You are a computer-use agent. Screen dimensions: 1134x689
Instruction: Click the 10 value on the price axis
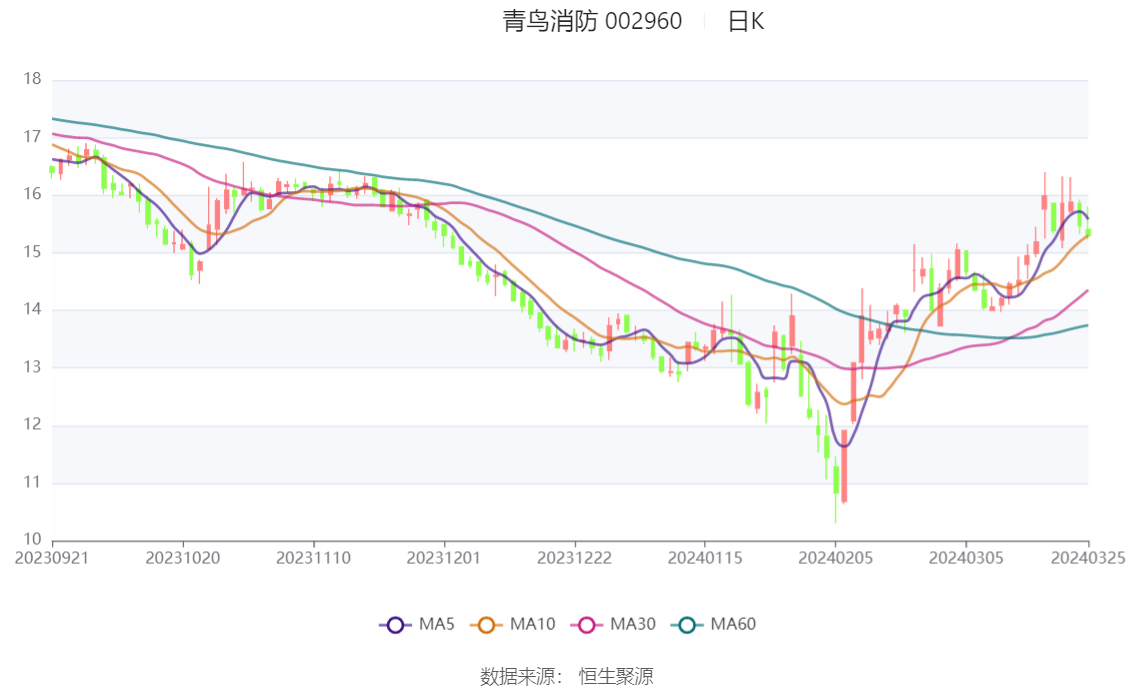(32, 541)
